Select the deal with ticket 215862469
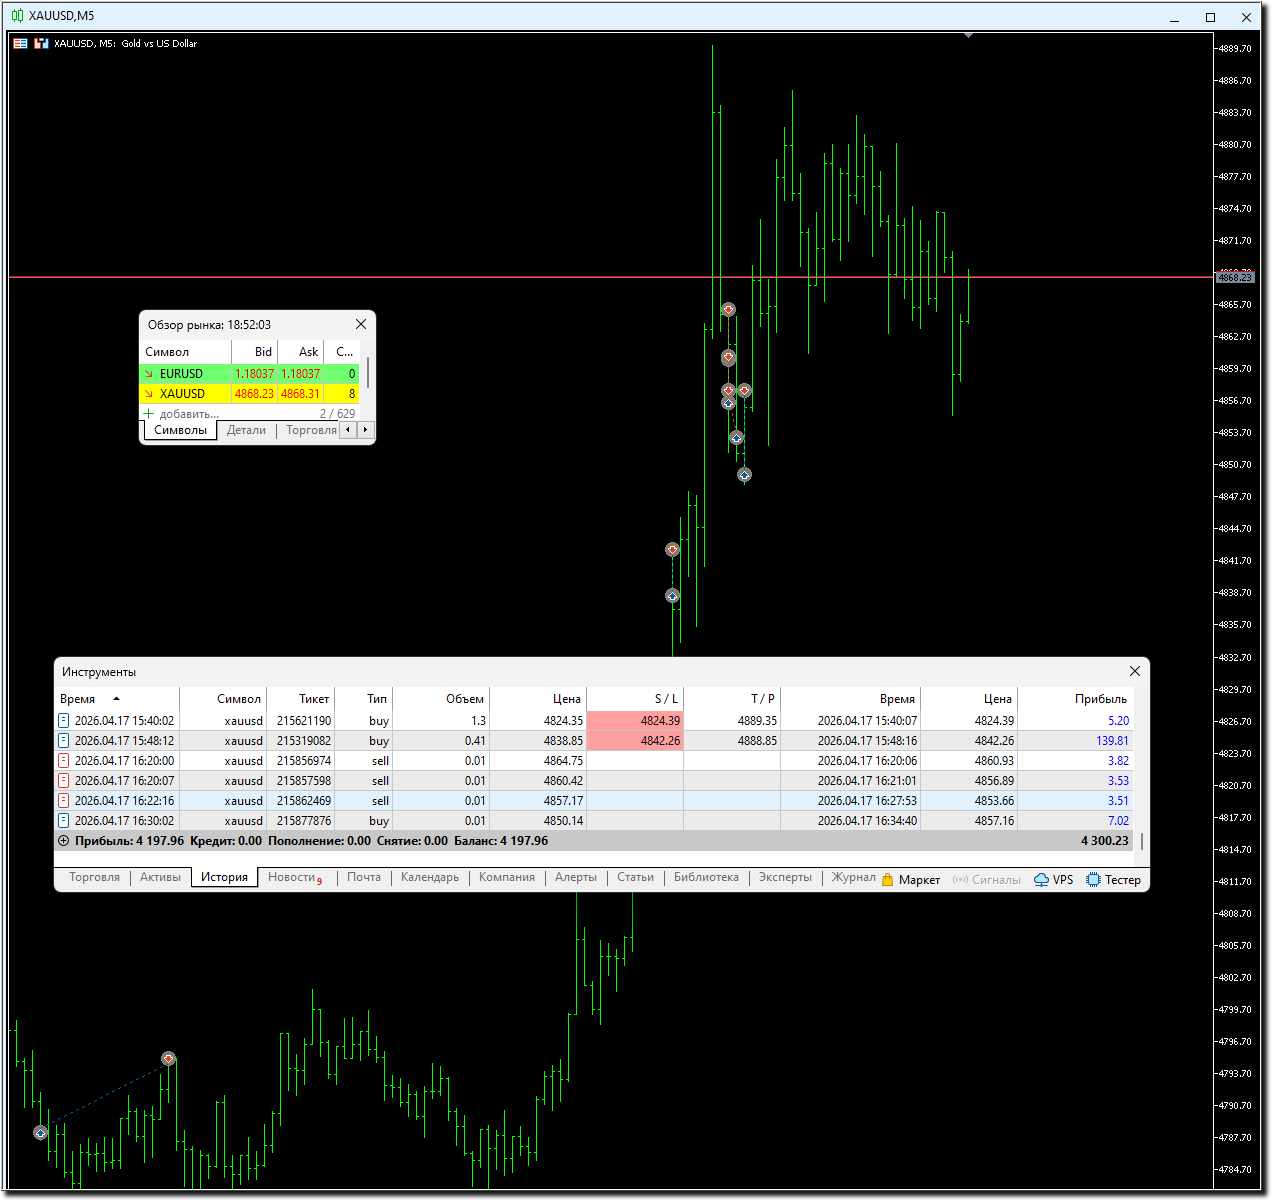This screenshot has height=1200, width=1272. click(x=303, y=801)
